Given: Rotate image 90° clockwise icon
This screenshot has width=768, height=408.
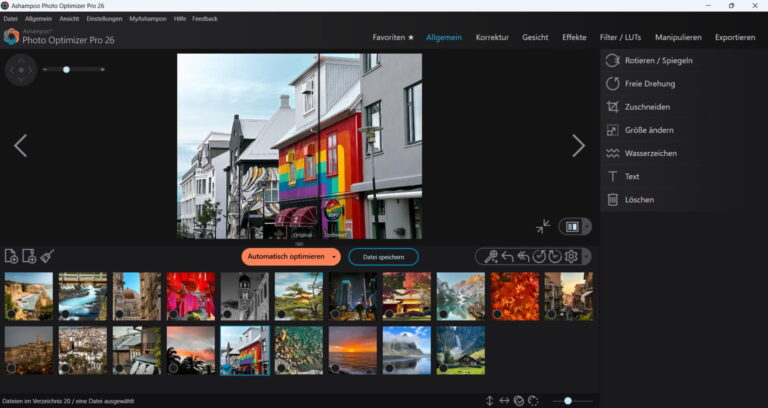Looking at the screenshot, I should click(x=554, y=256).
